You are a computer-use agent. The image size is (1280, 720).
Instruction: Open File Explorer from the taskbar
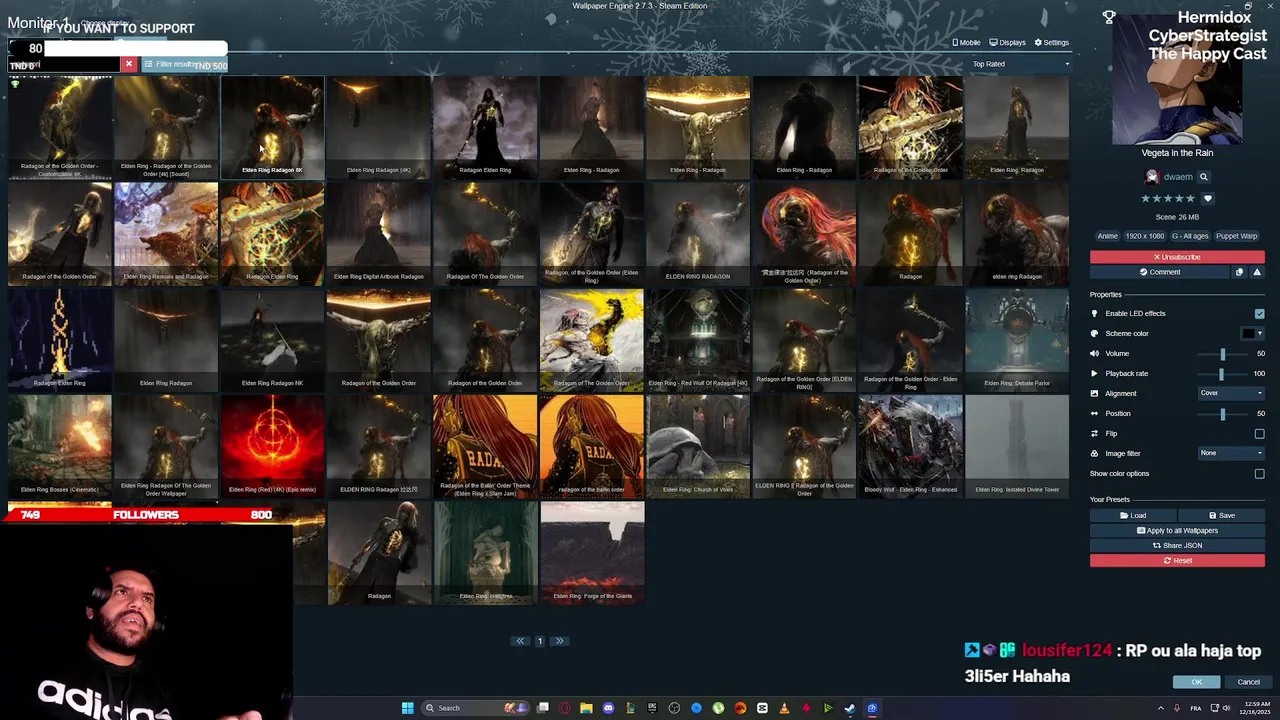click(586, 708)
